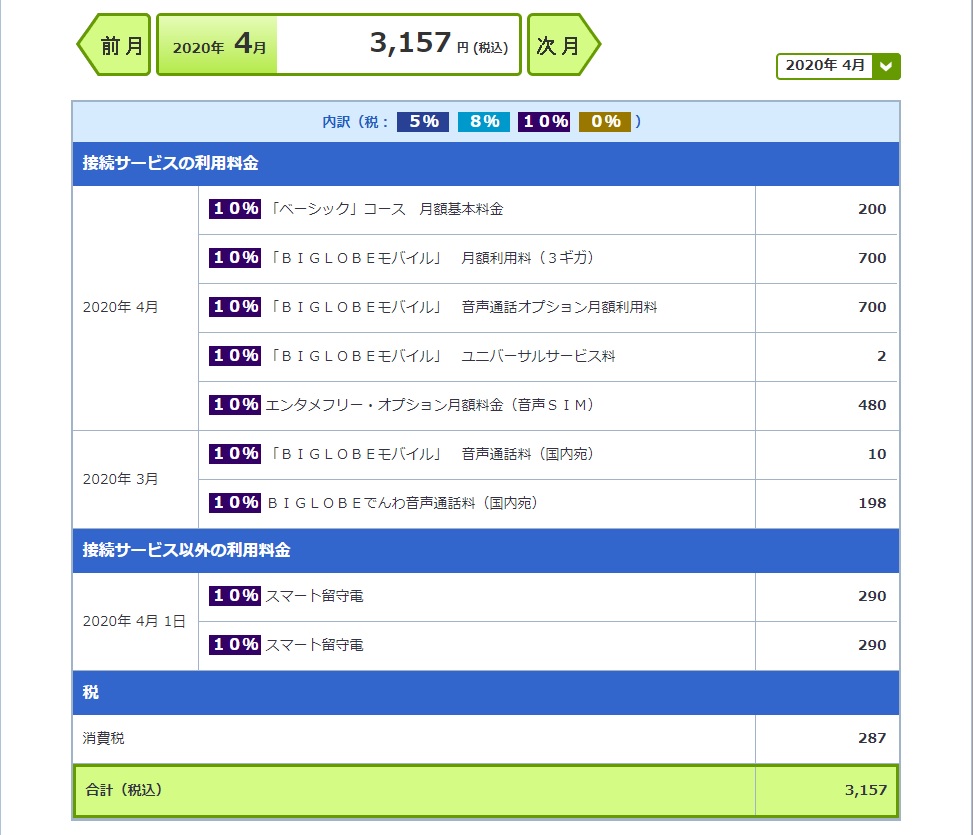Click 接続サービス以外の利用料金 section header
973x835 pixels.
pos(486,551)
